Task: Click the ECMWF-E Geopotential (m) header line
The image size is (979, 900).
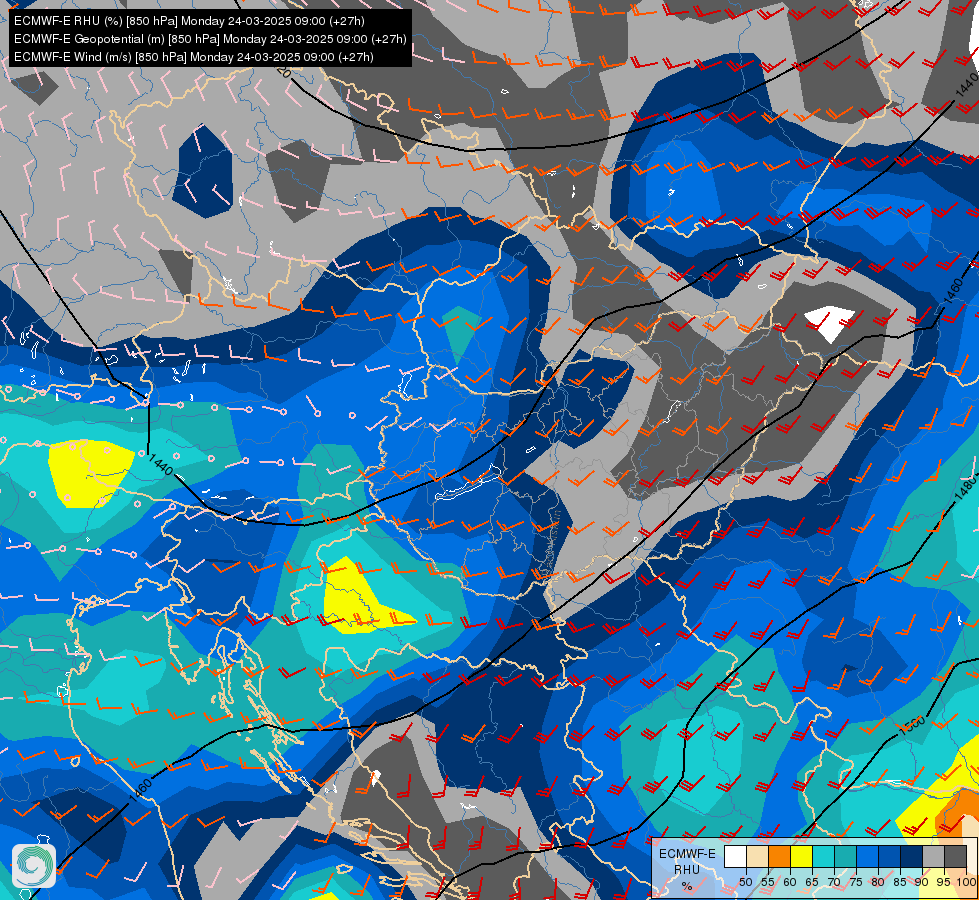Action: (210, 39)
